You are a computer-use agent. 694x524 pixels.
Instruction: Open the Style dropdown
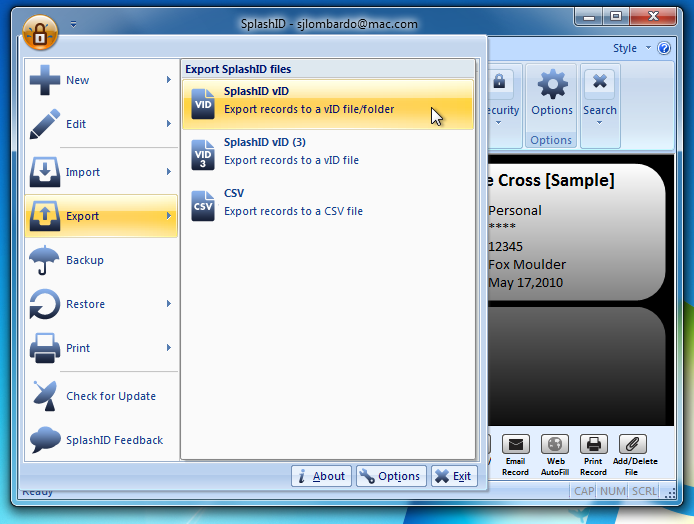(632, 48)
